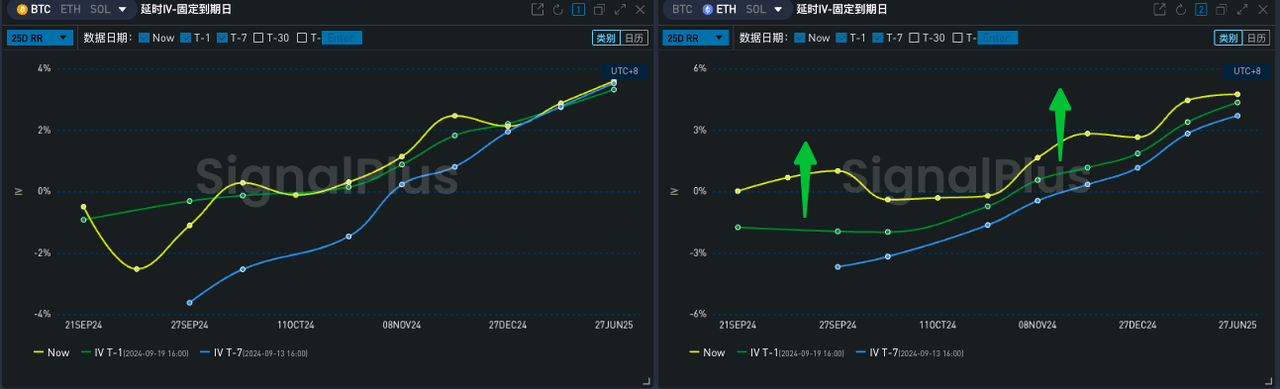Select 日历 view in the ETH panel
This screenshot has height=389, width=1280.
1255,38
